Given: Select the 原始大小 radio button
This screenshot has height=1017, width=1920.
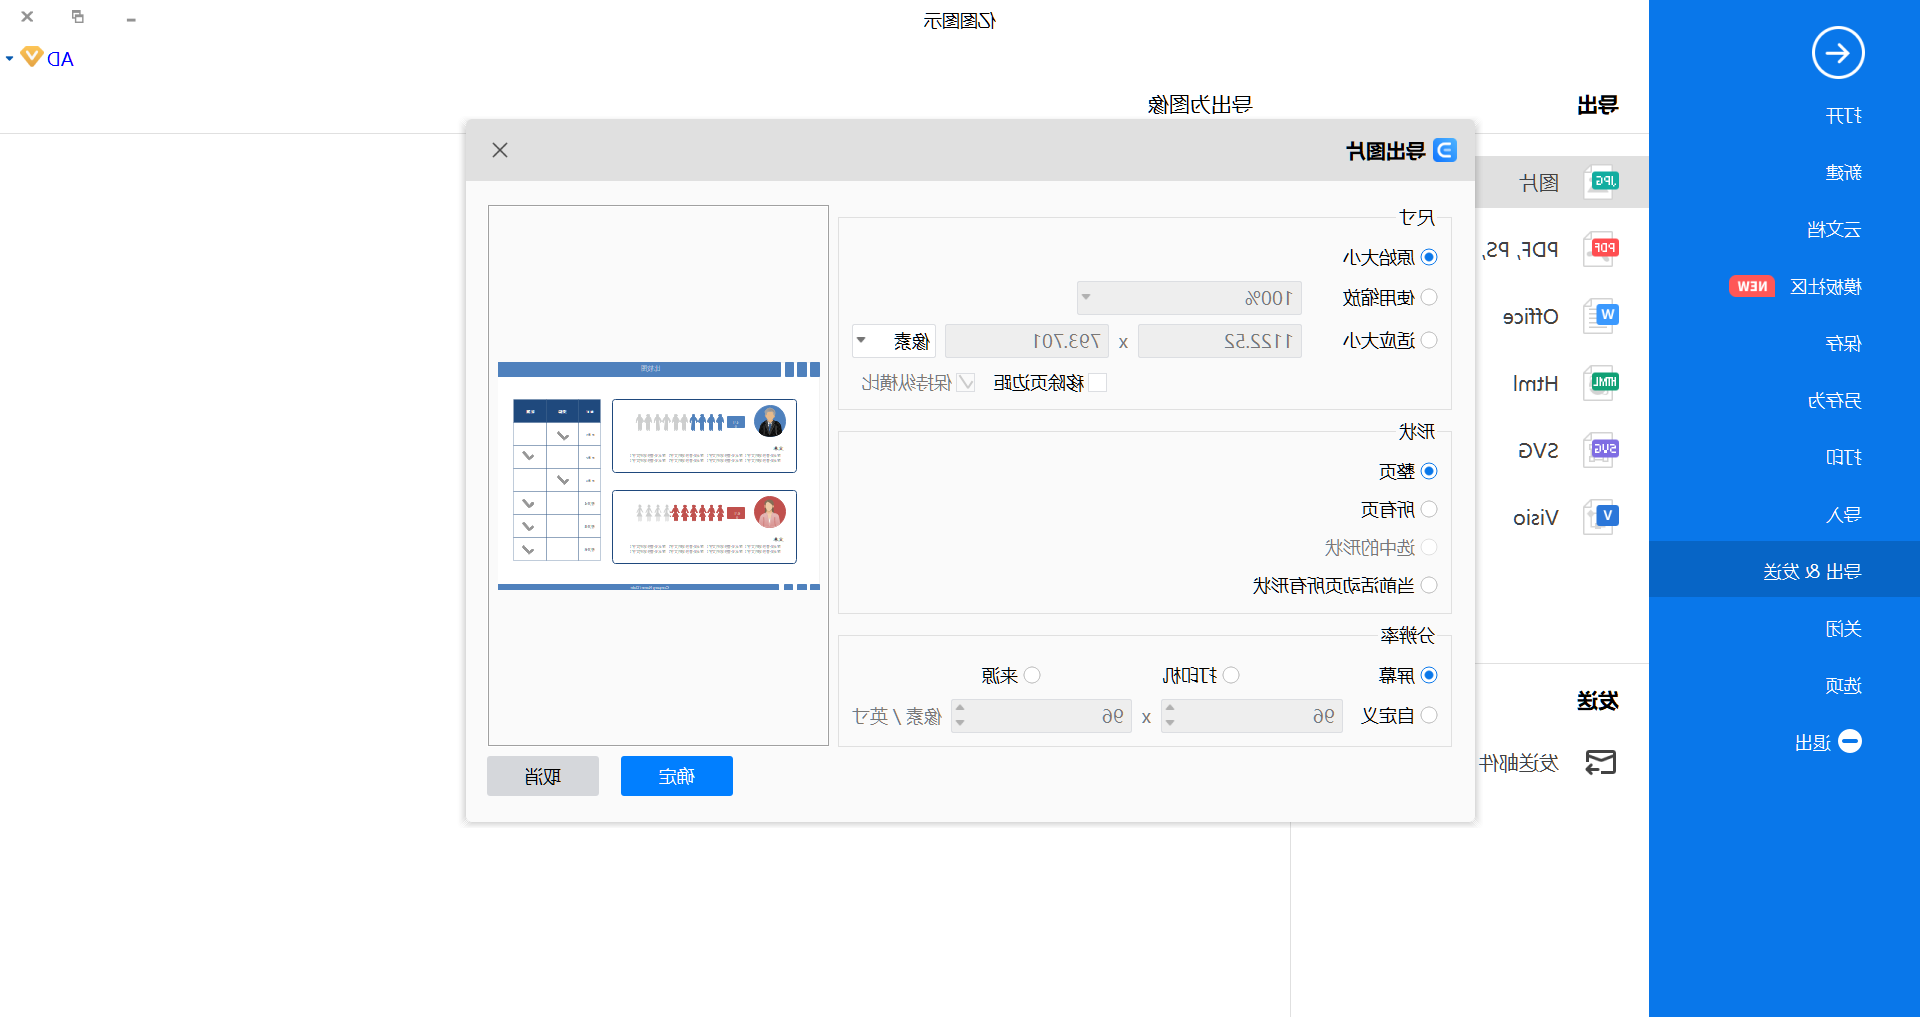Looking at the screenshot, I should point(1429,257).
